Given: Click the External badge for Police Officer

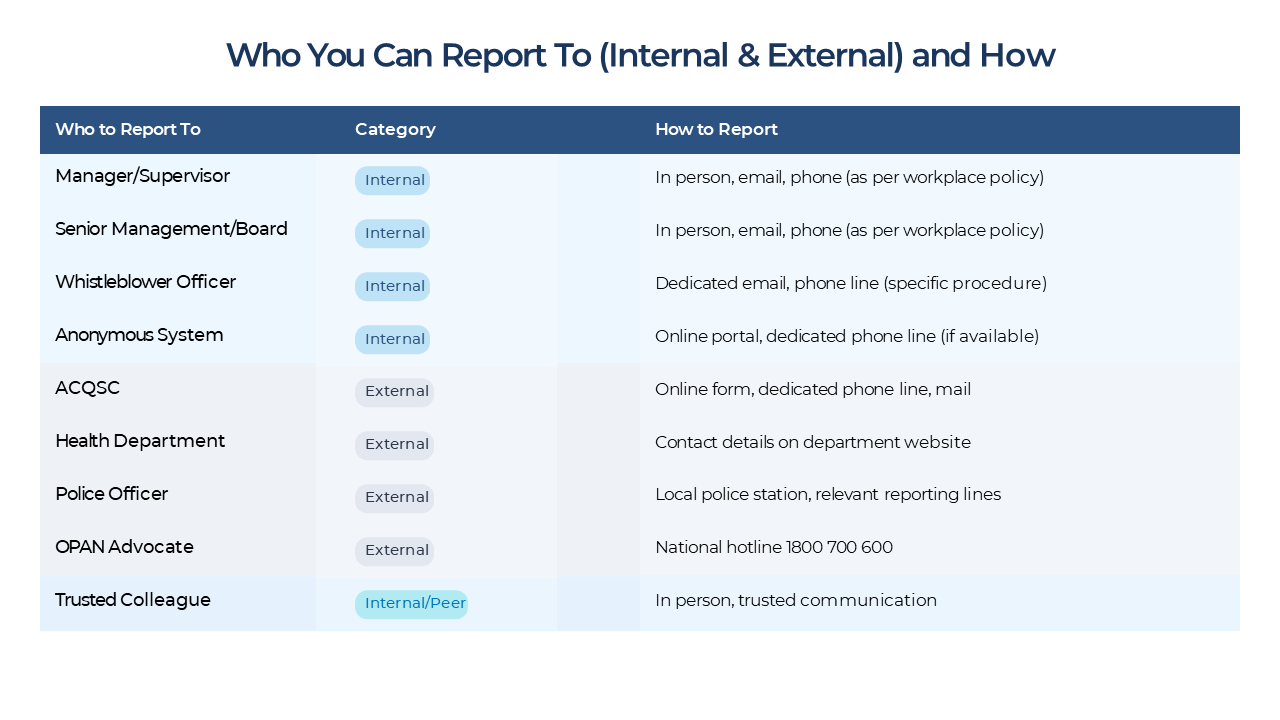Looking at the screenshot, I should 395,498.
